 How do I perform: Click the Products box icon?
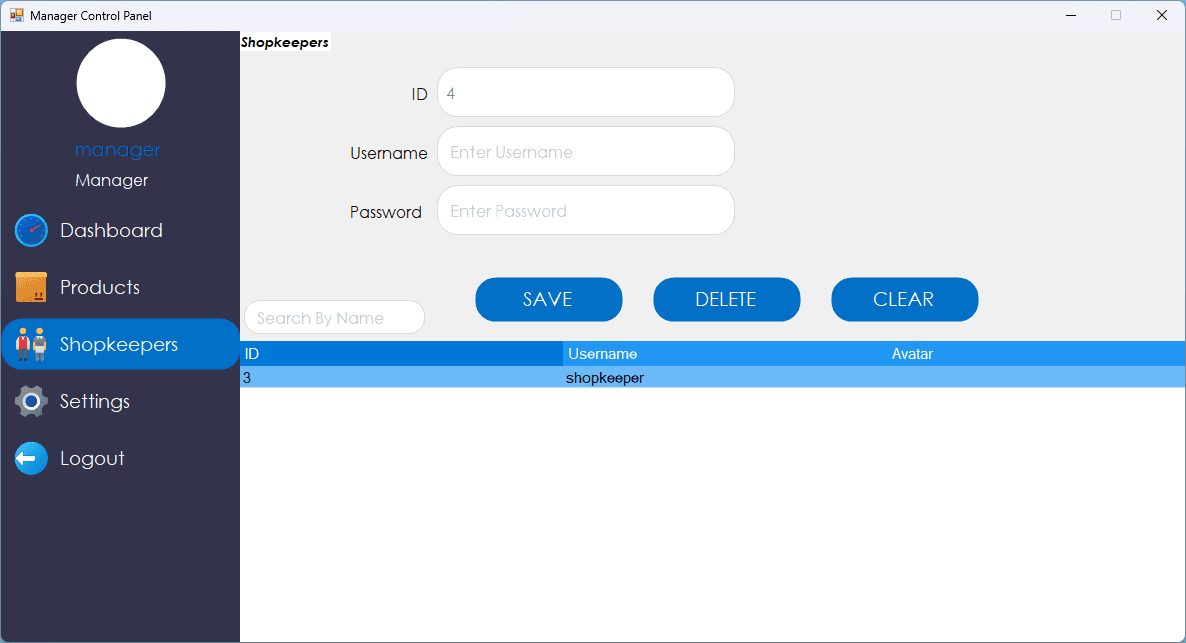(x=31, y=287)
